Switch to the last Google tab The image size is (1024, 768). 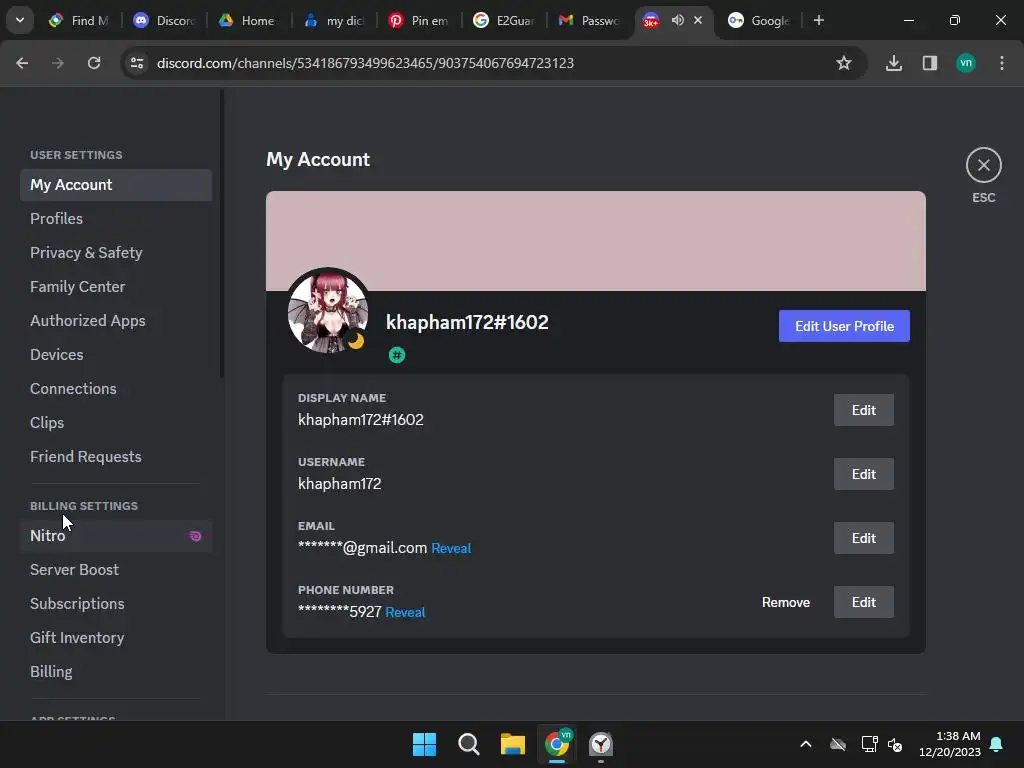point(760,20)
